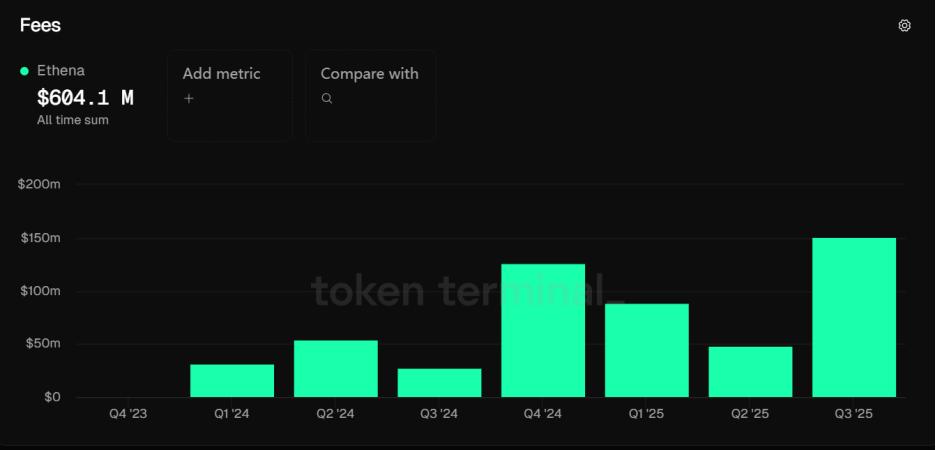Image resolution: width=936 pixels, height=450 pixels.
Task: Click the Q3 '25 axis label
Action: (x=854, y=414)
